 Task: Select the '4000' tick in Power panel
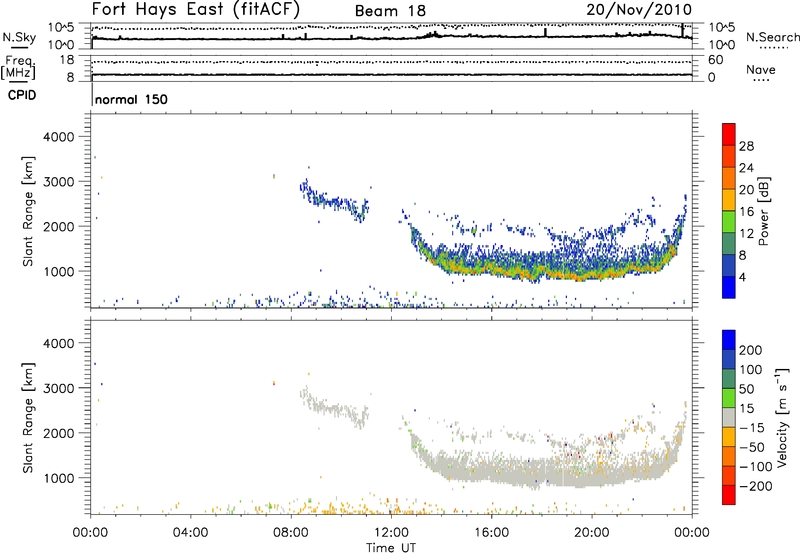[58, 137]
